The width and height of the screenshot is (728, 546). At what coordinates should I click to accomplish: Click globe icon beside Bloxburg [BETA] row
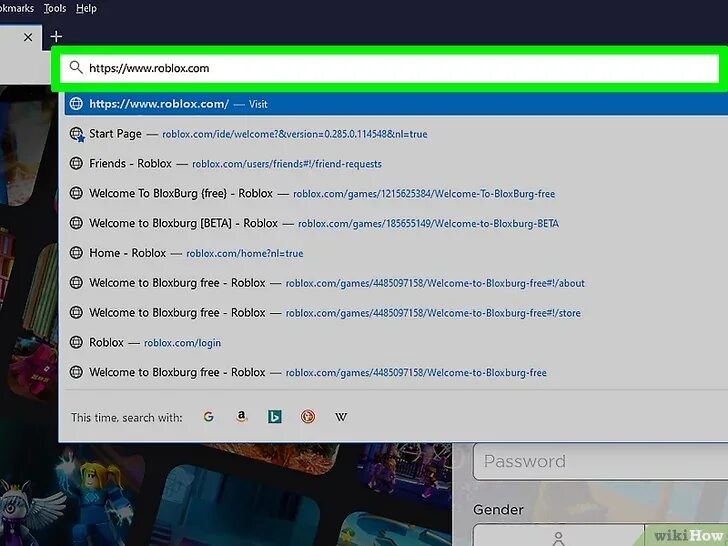tap(76, 223)
